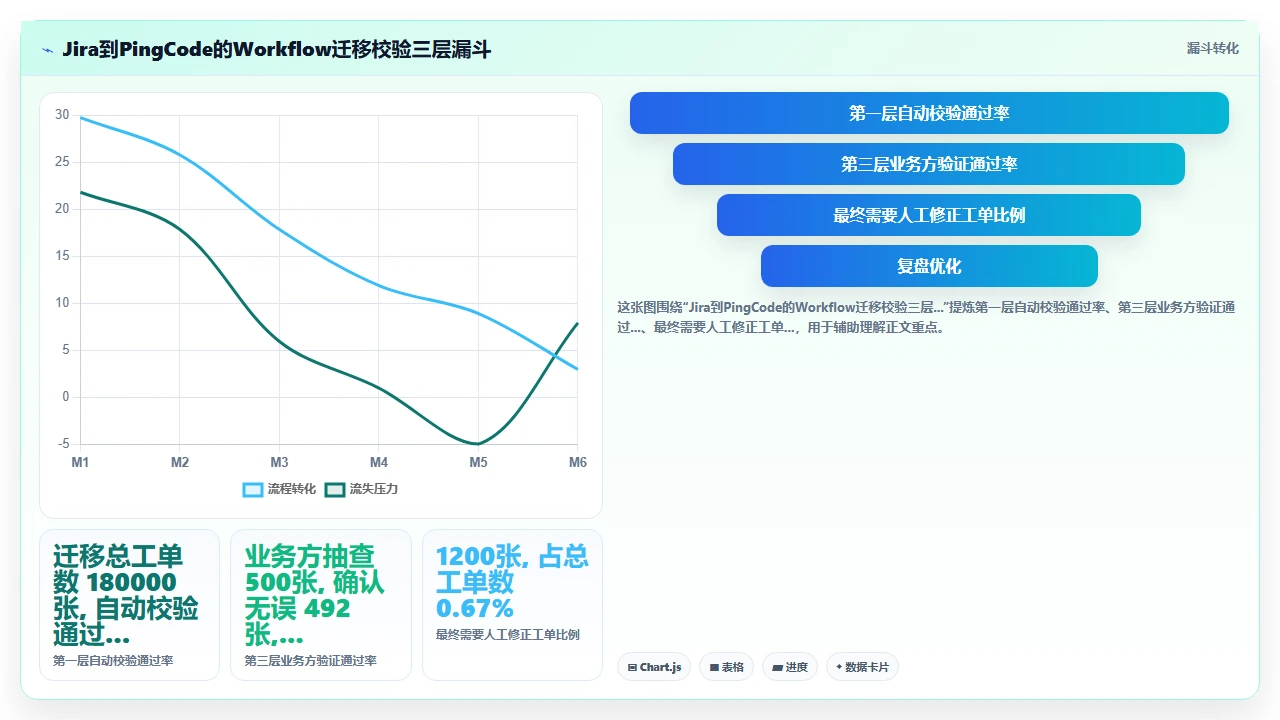Click the lightning icon beside the title
The height and width of the screenshot is (720, 1280).
47,50
